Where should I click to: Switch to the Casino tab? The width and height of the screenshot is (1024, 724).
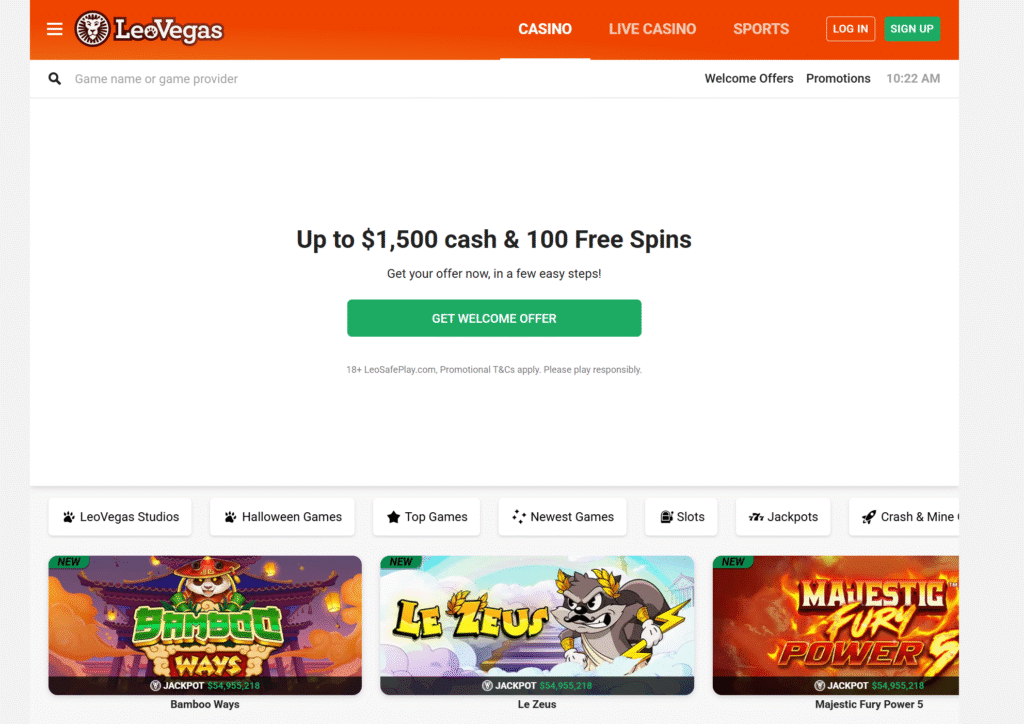[x=545, y=29]
